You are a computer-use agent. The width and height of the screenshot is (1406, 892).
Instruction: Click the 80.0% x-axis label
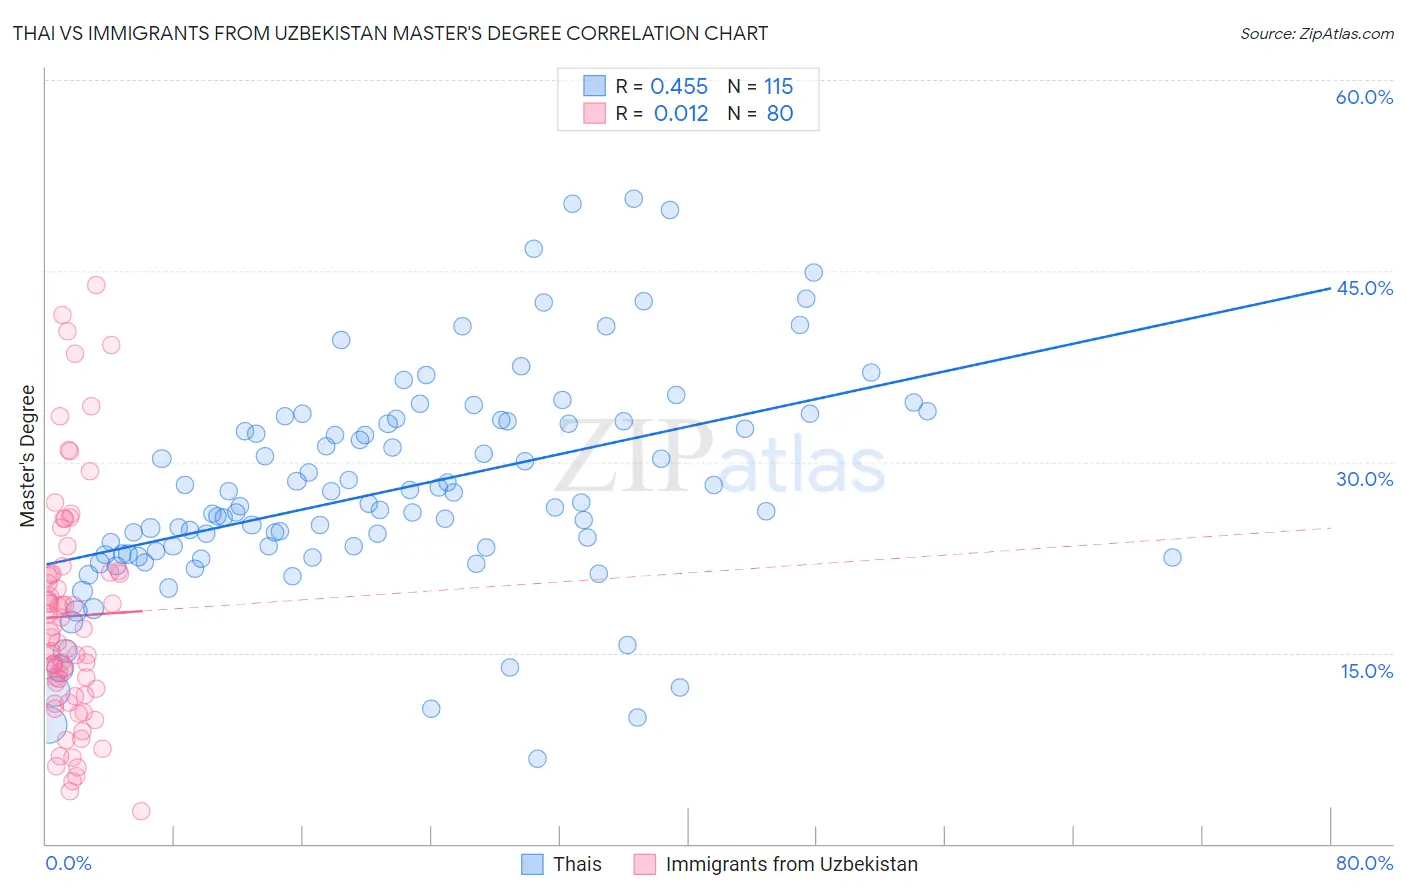pos(1364,863)
